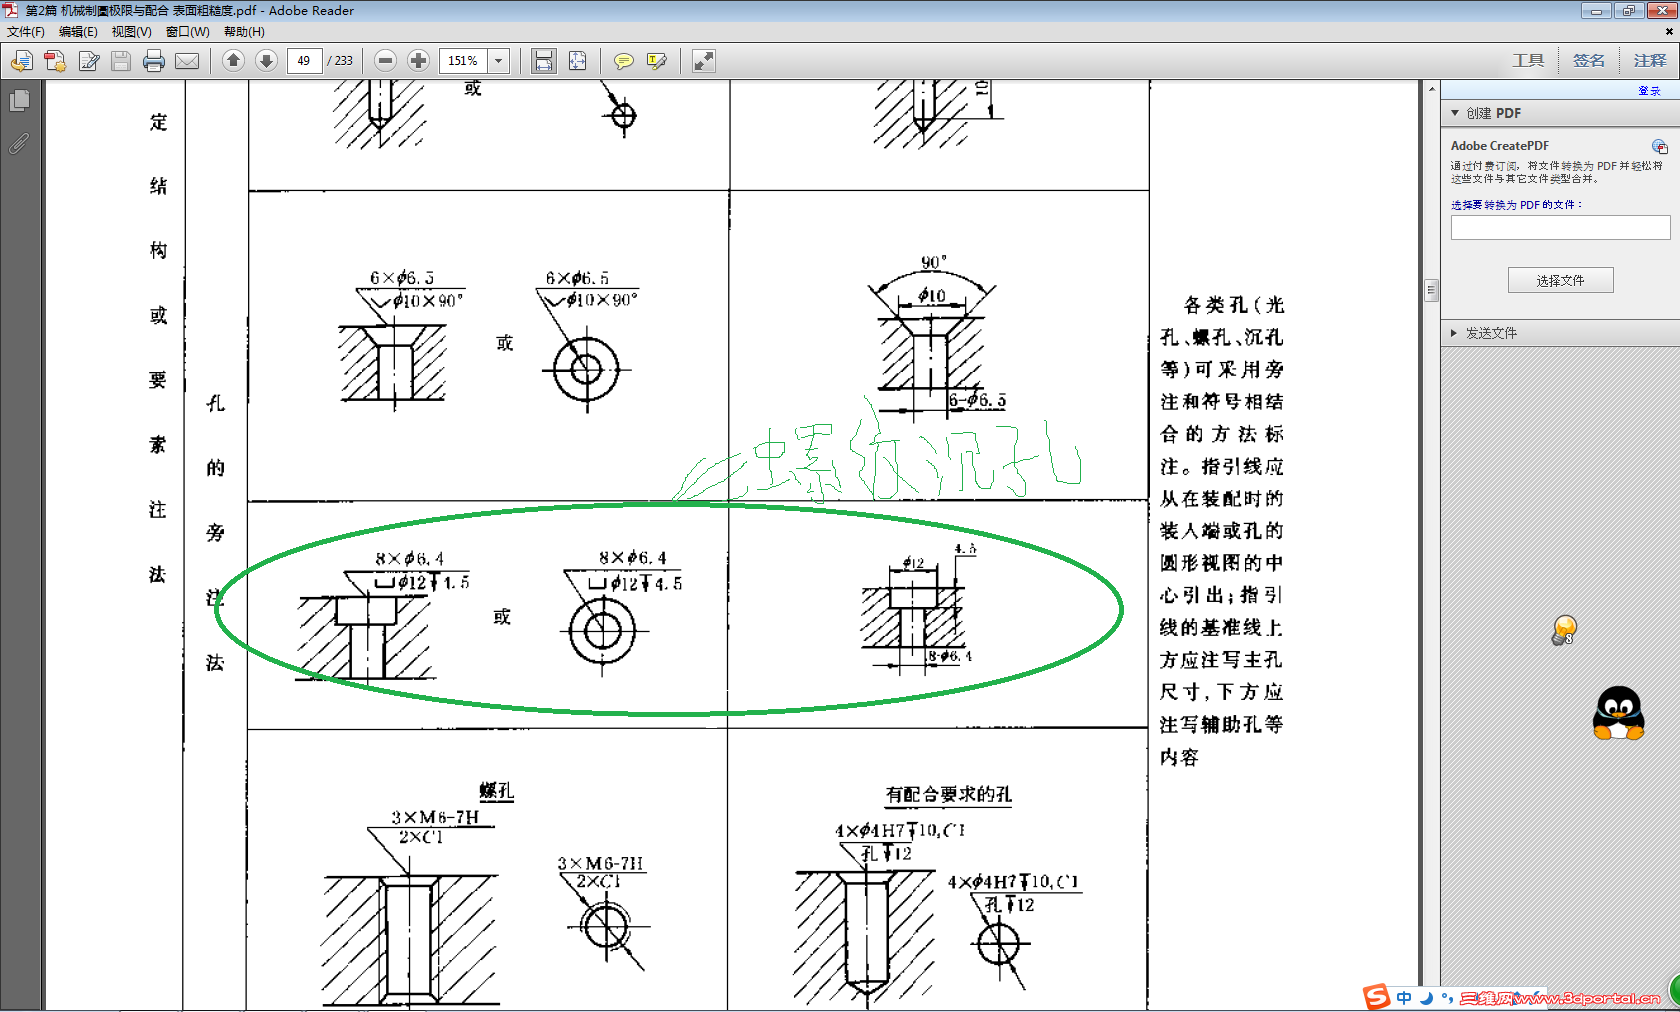
Task: Open the 视图(V) menu
Action: pos(131,31)
